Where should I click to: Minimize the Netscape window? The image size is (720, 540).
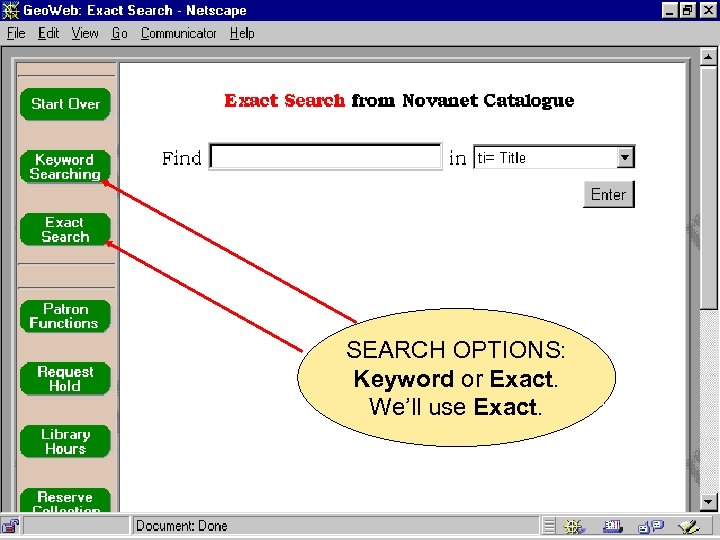tap(669, 10)
